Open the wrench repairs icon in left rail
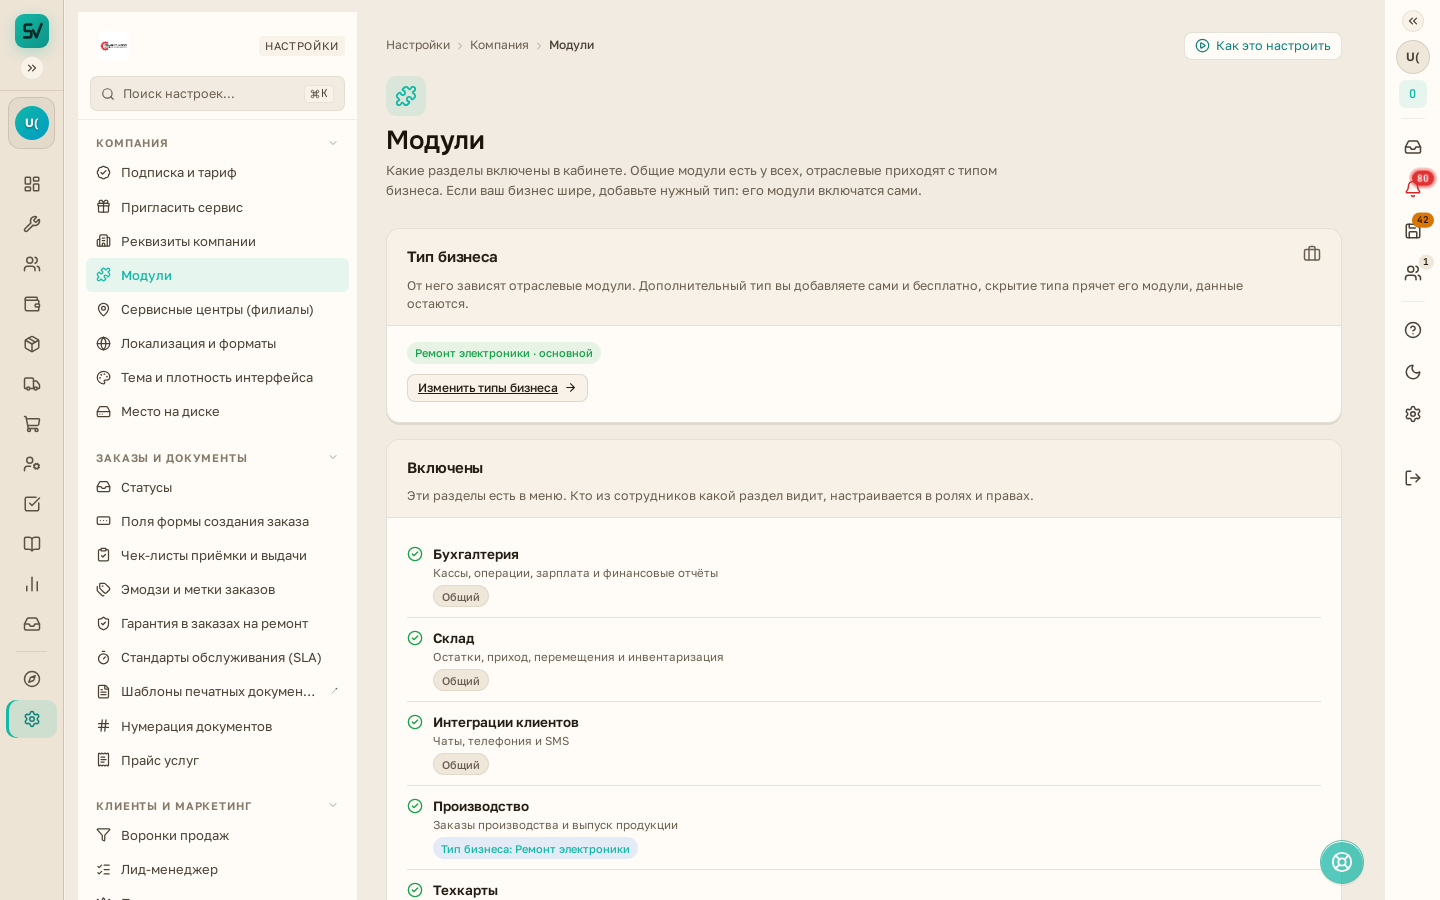This screenshot has width=1440, height=900. click(x=32, y=224)
